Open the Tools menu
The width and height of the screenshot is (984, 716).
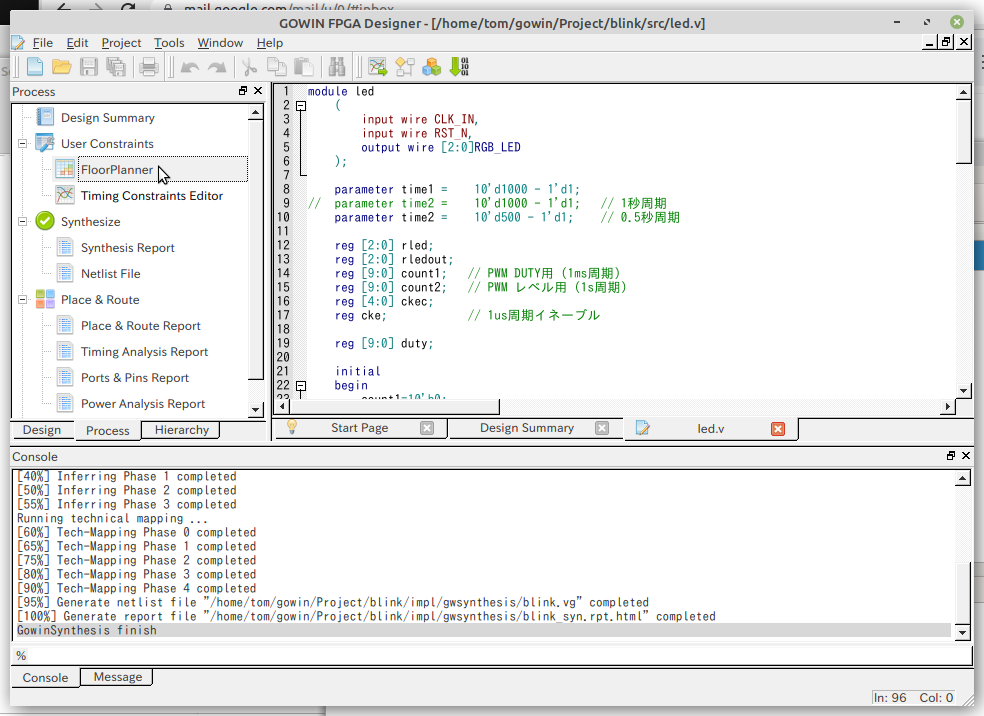coord(169,43)
